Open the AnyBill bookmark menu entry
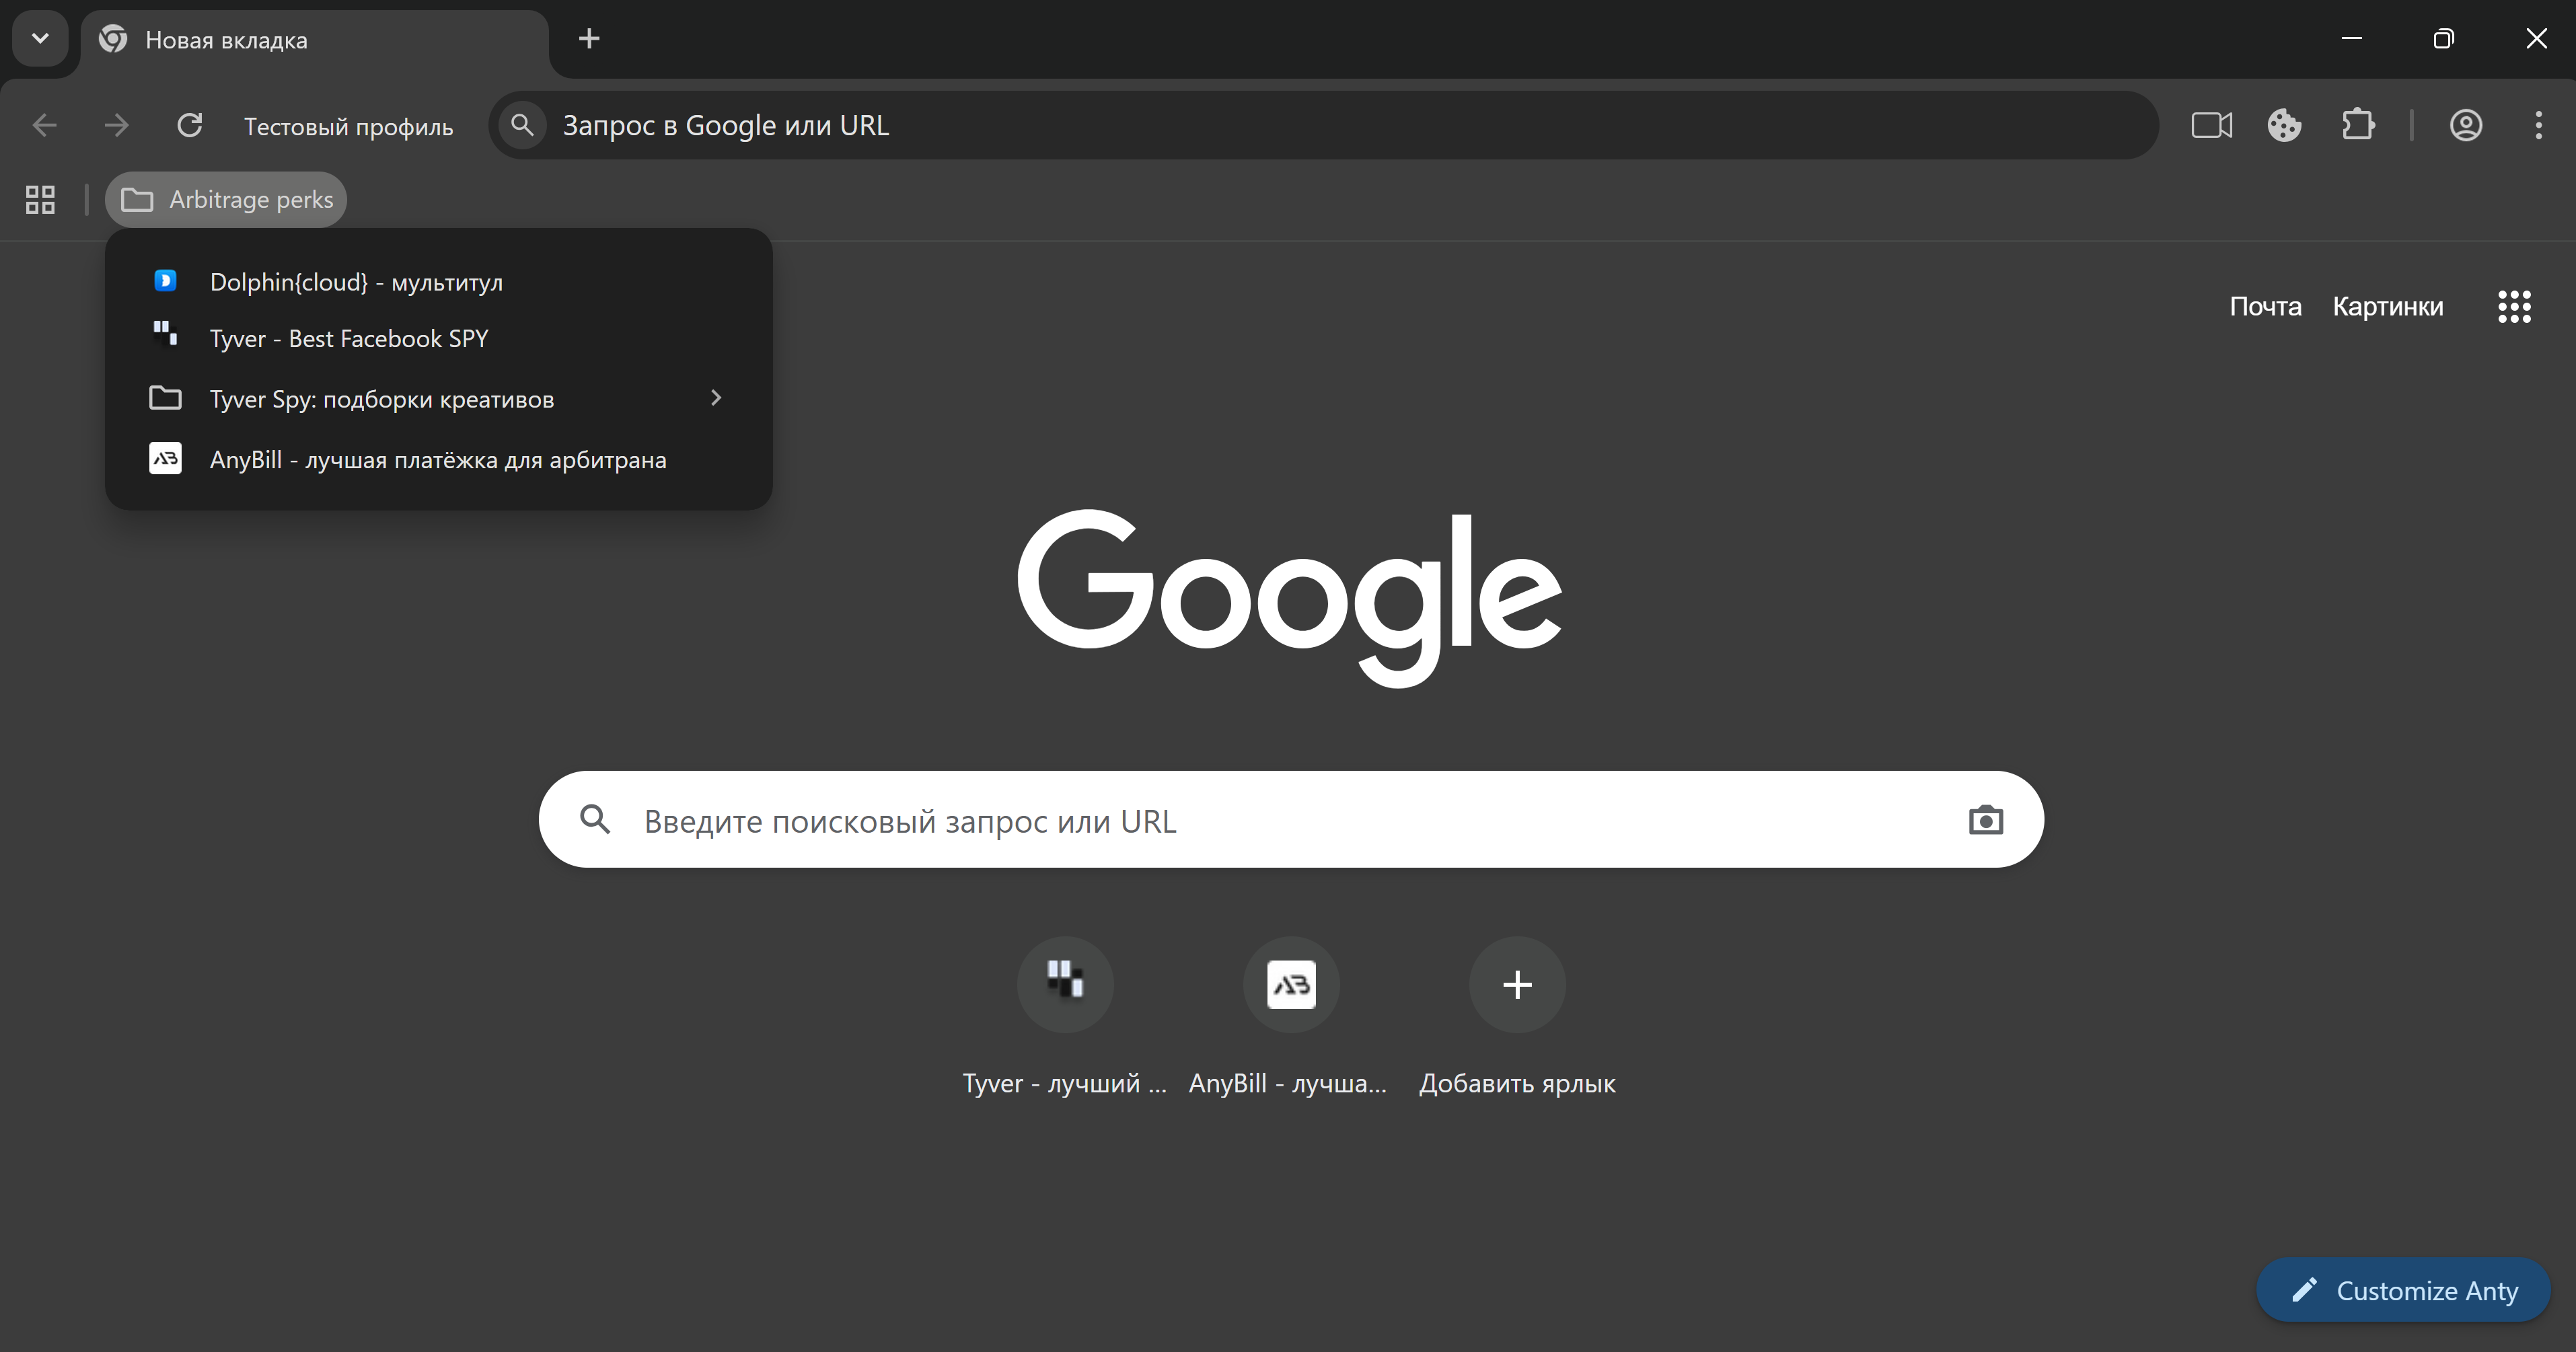Image resolution: width=2576 pixels, height=1352 pixels. 437,460
